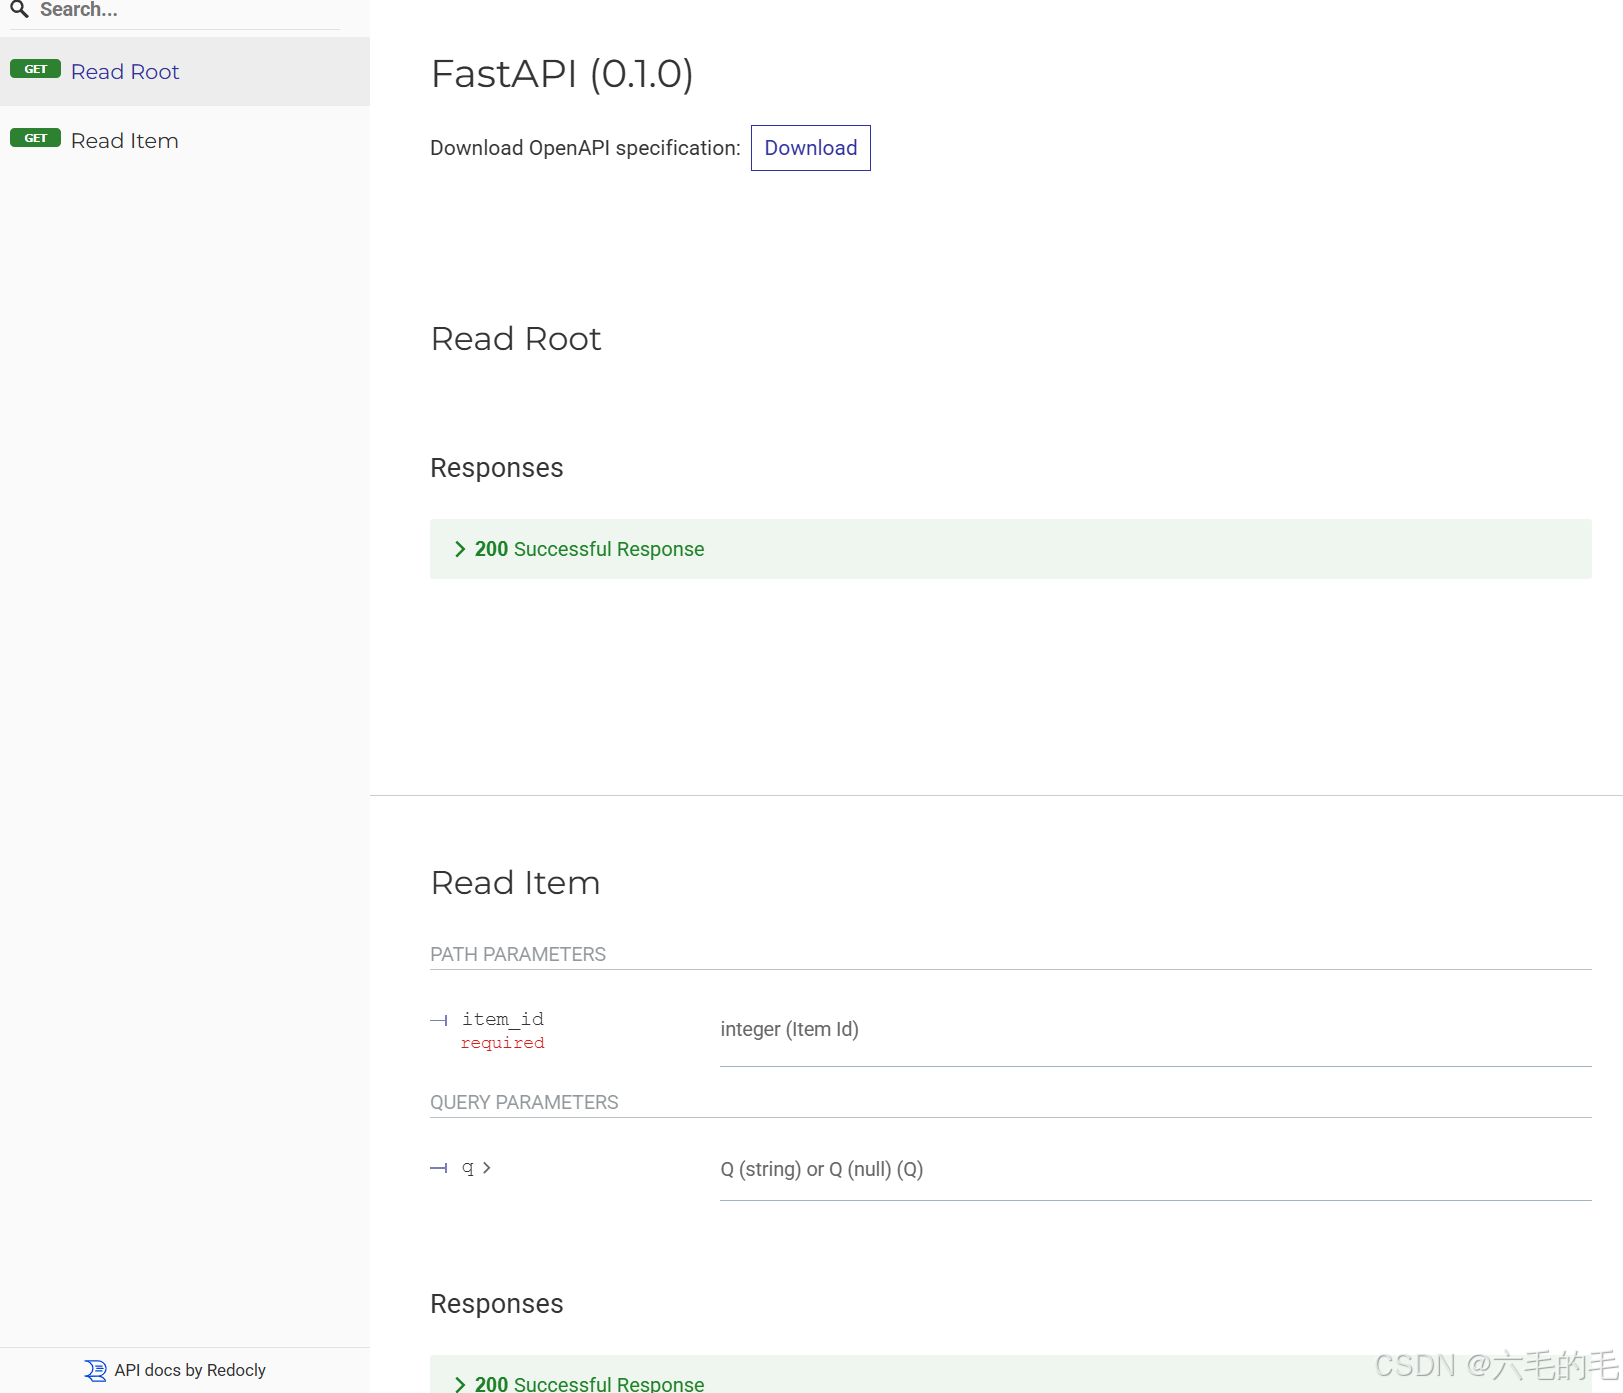Click integer (Item Id) type text
The image size is (1623, 1393).
click(790, 1029)
